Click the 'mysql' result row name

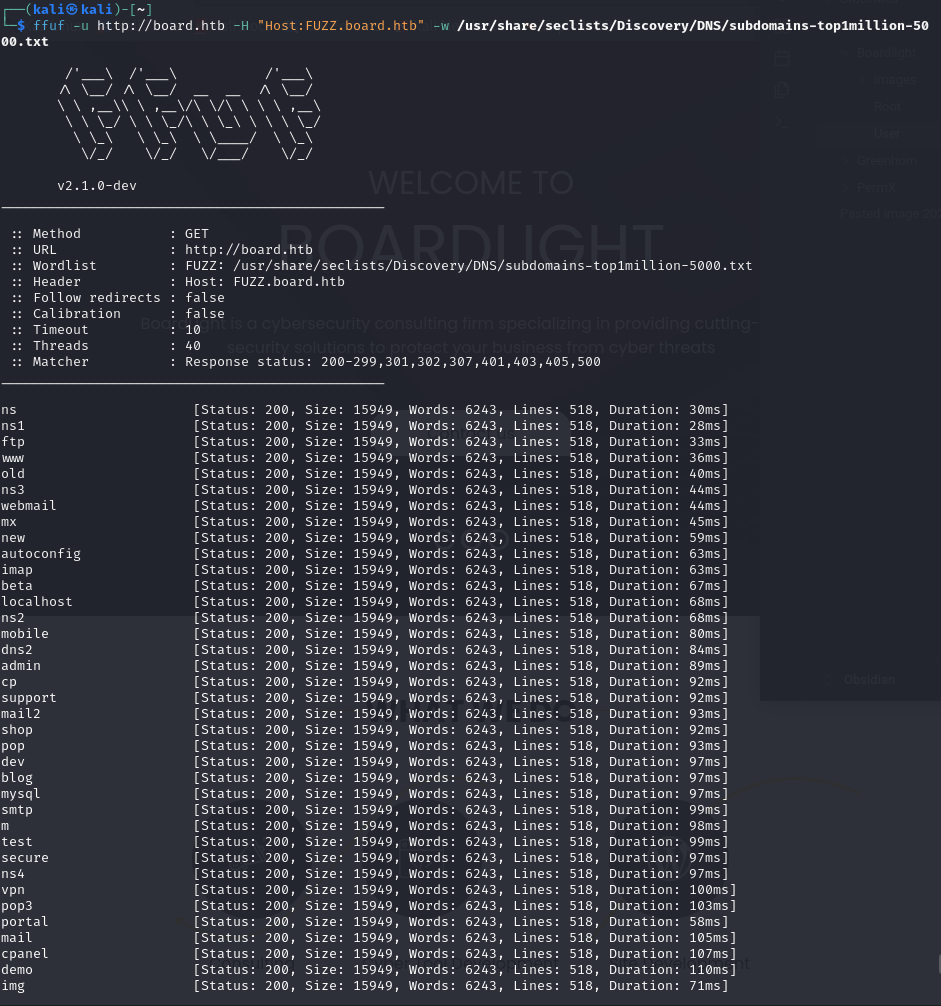(x=21, y=794)
